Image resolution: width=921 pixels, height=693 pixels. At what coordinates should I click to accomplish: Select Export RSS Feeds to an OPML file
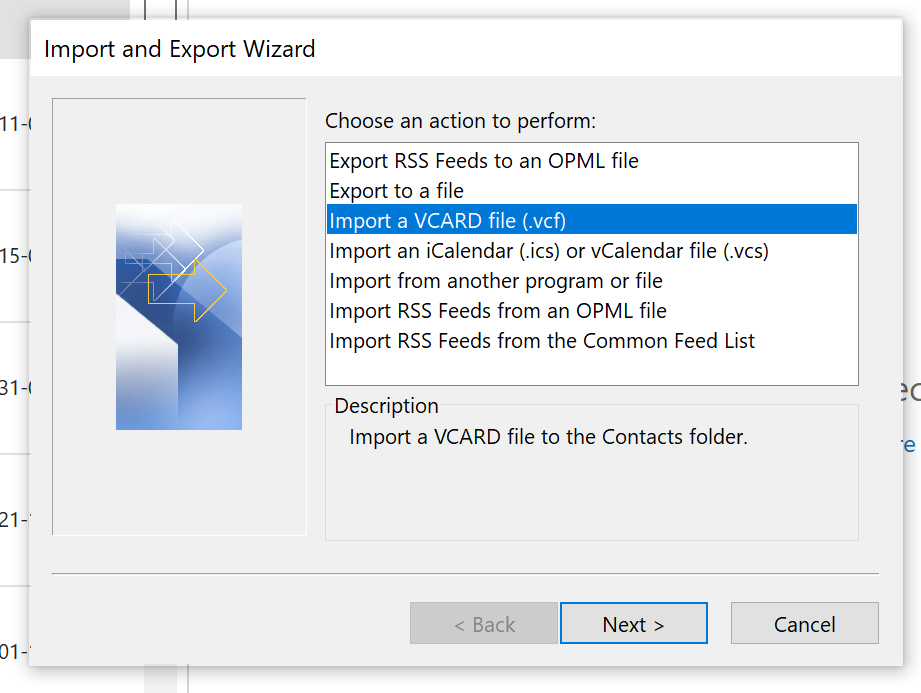click(x=484, y=161)
